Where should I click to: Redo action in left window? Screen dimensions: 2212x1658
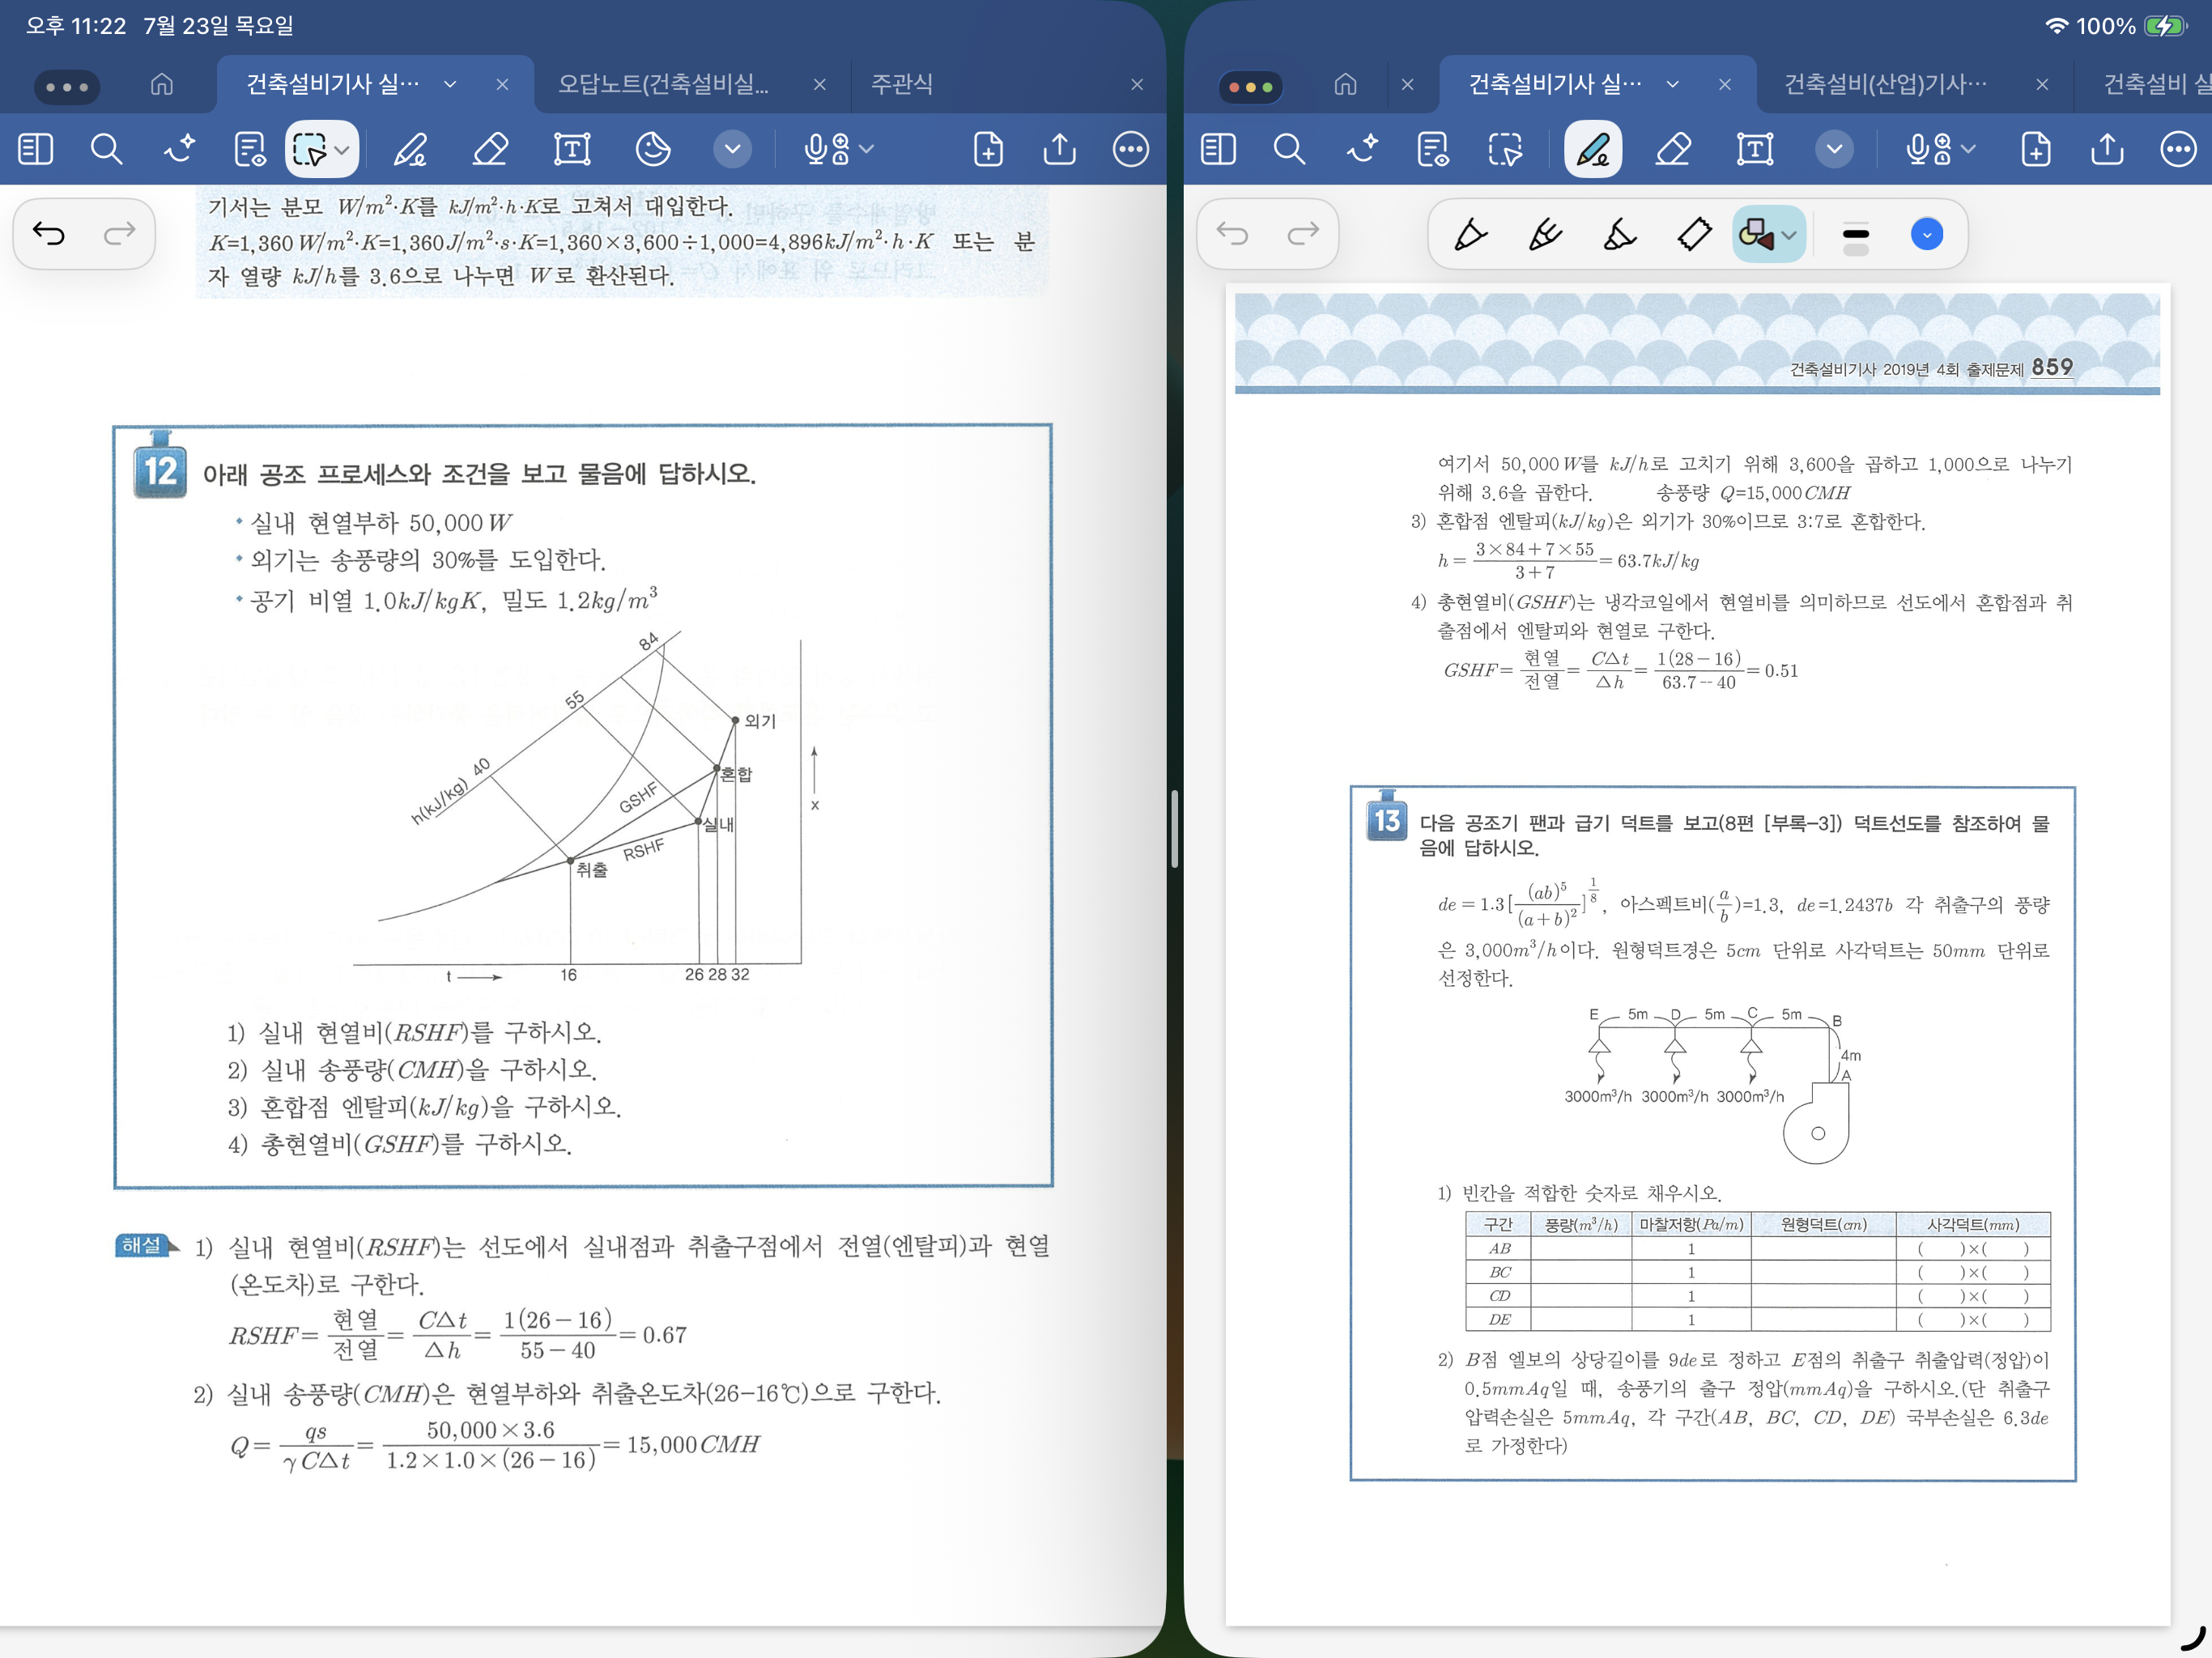(x=120, y=234)
